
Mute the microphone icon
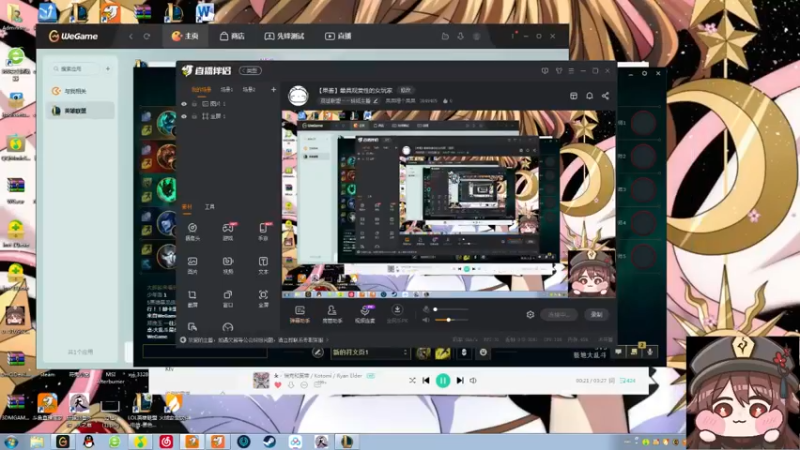[x=426, y=309]
